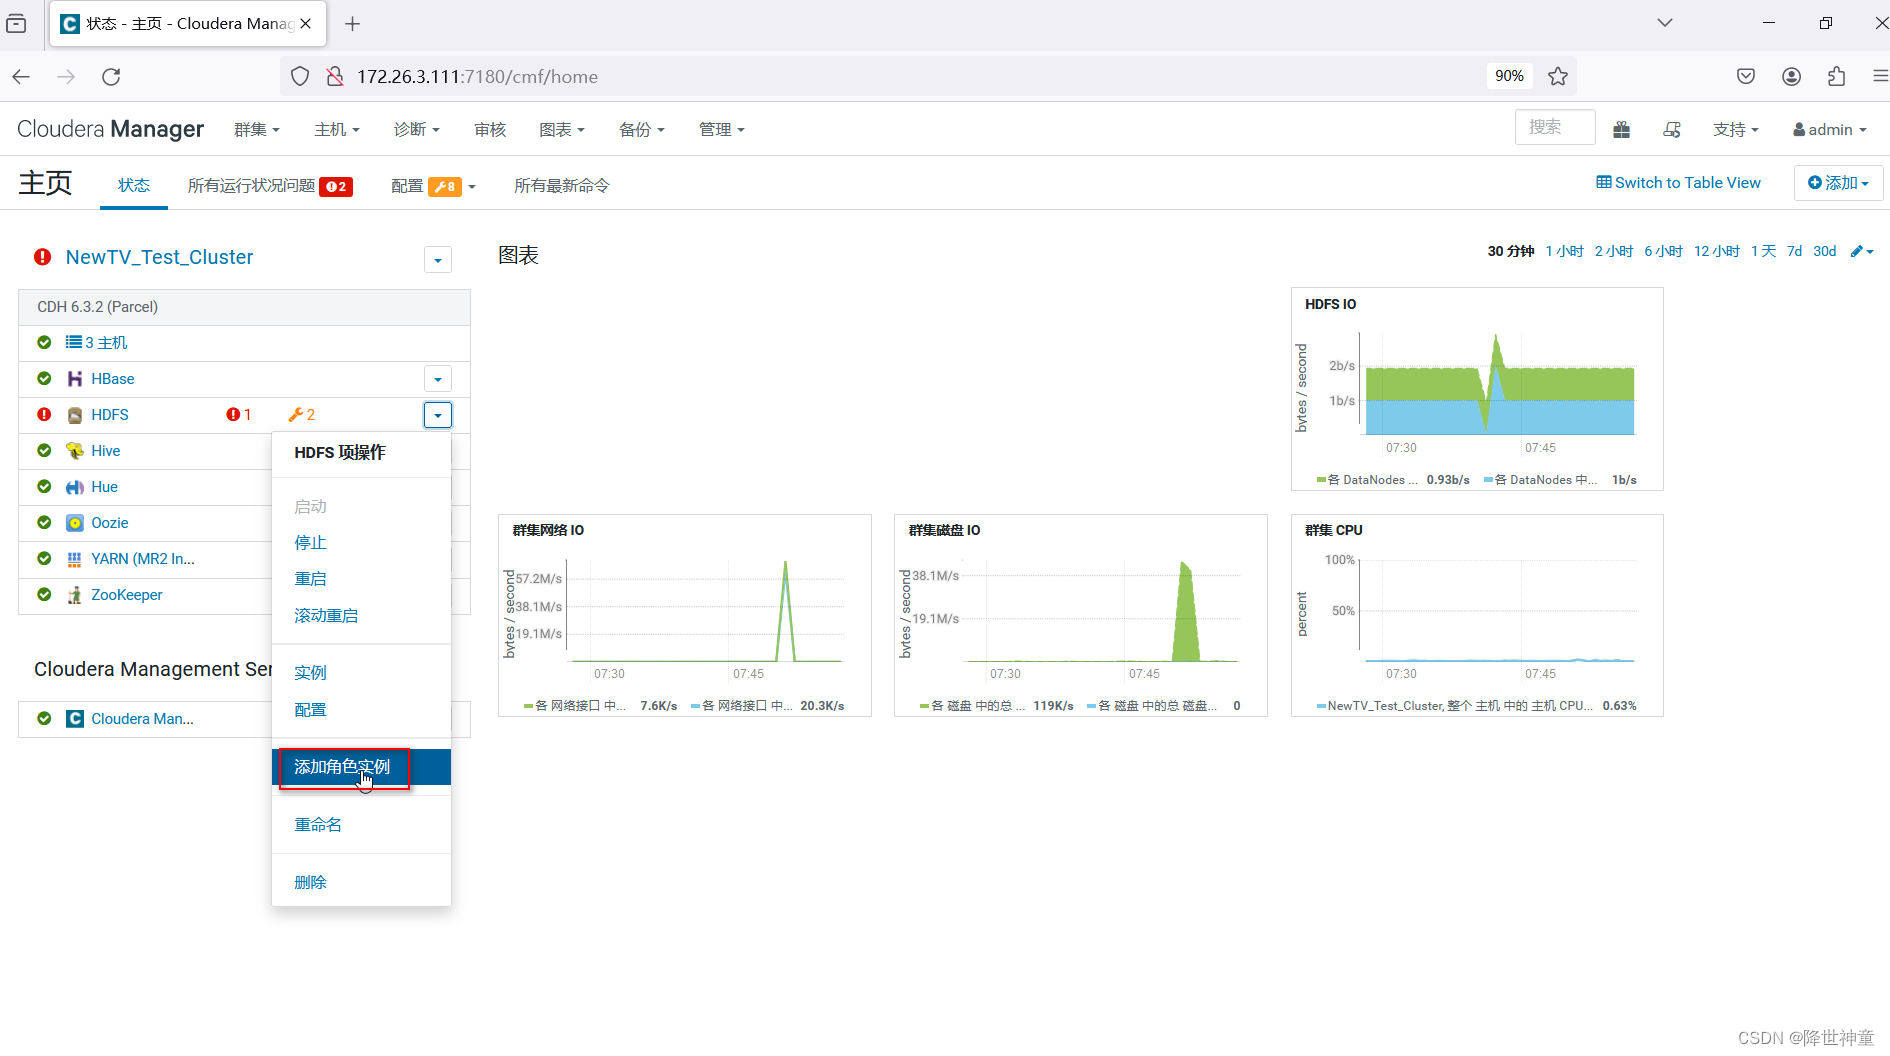Click the Hive bee icon
This screenshot has width=1890, height=1056.
(x=74, y=451)
